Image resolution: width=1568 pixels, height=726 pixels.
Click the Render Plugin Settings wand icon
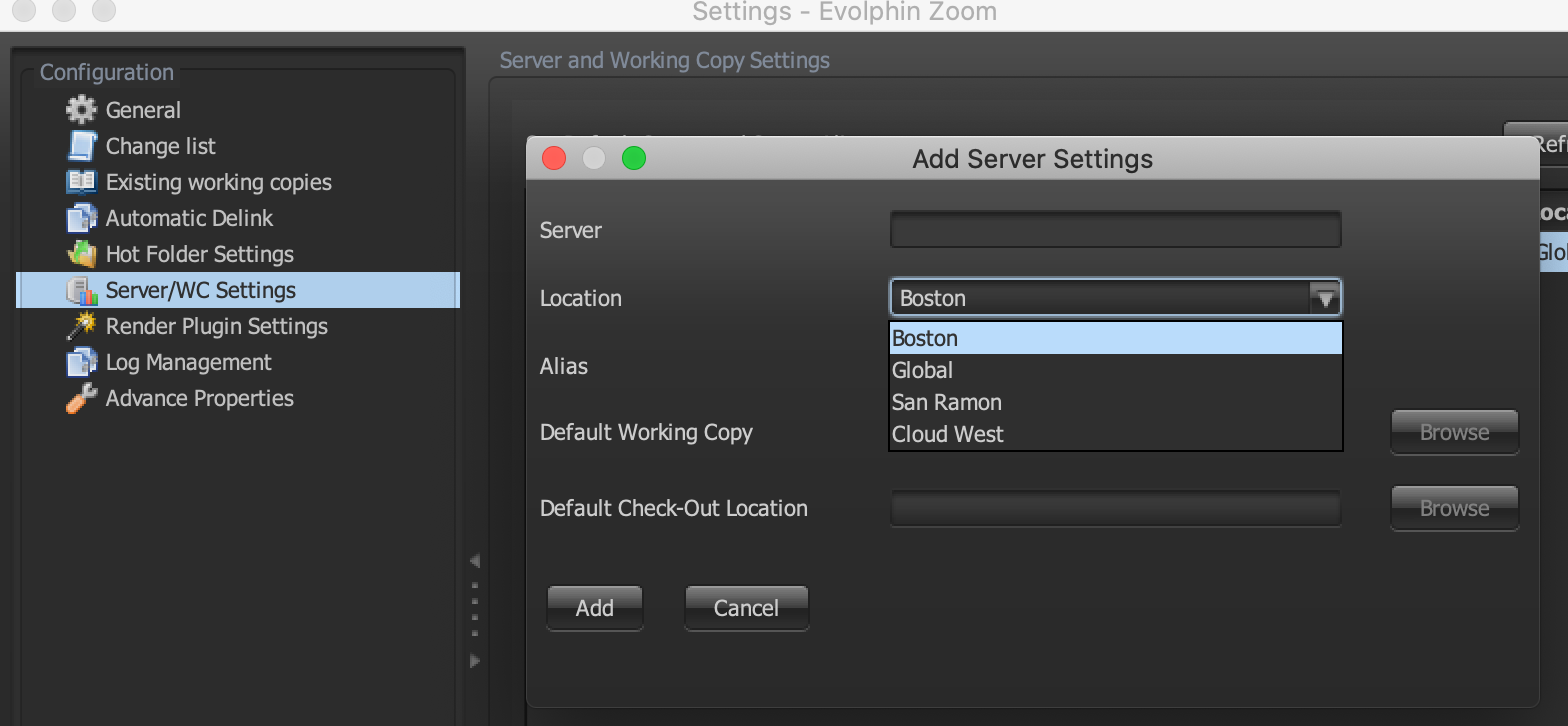[x=81, y=326]
